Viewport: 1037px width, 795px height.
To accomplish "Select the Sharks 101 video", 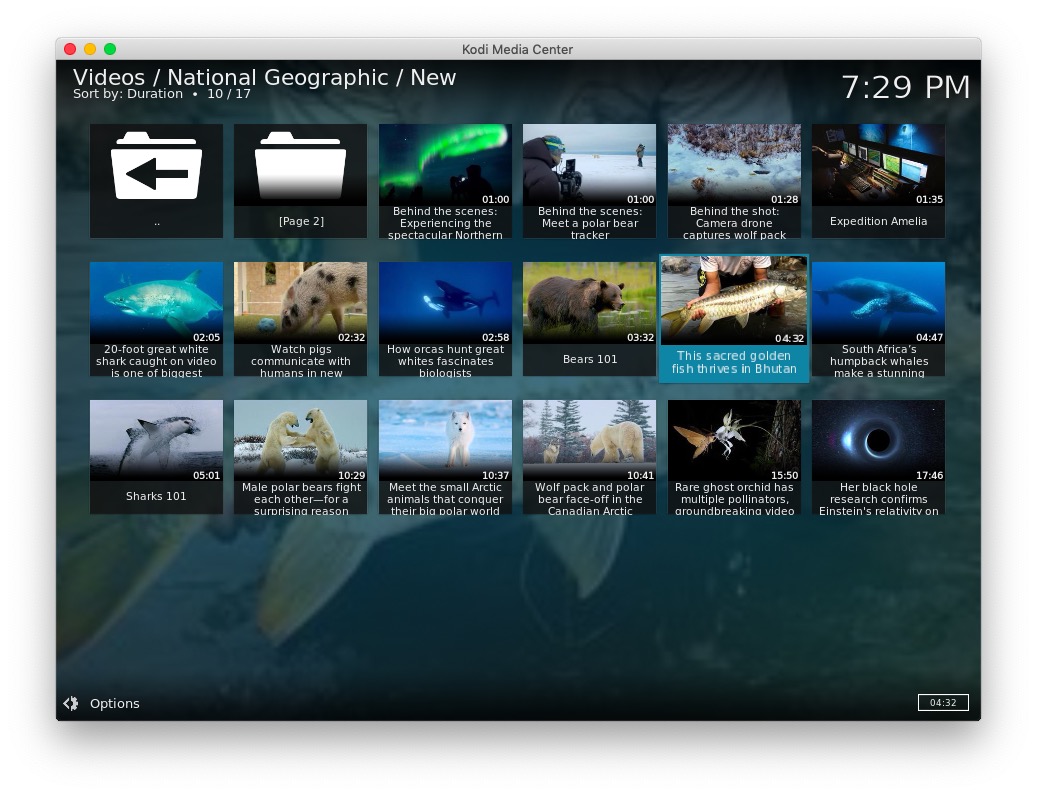I will [156, 442].
